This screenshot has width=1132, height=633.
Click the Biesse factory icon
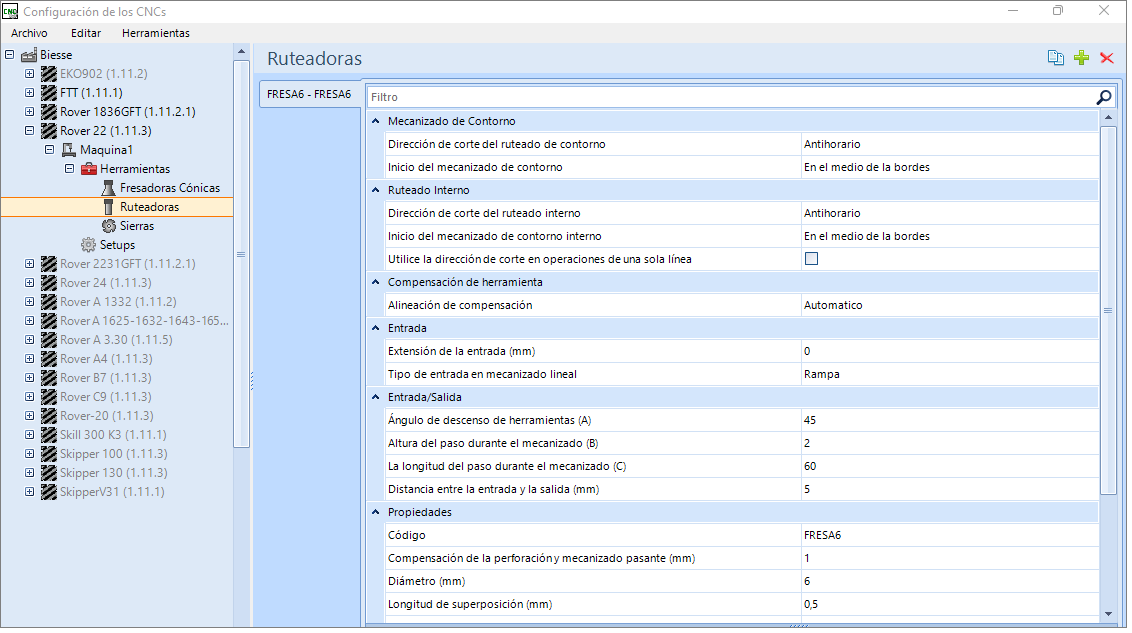[29, 55]
